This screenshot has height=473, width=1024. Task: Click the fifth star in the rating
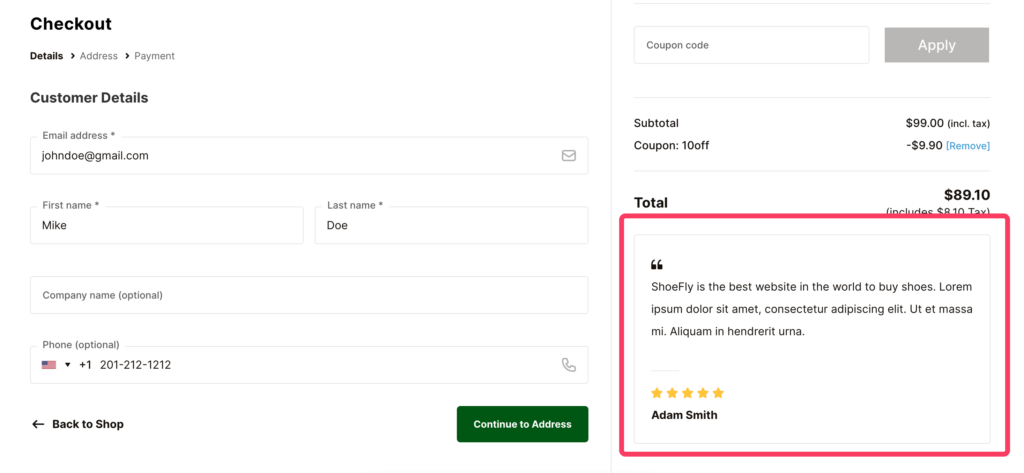[x=718, y=393]
